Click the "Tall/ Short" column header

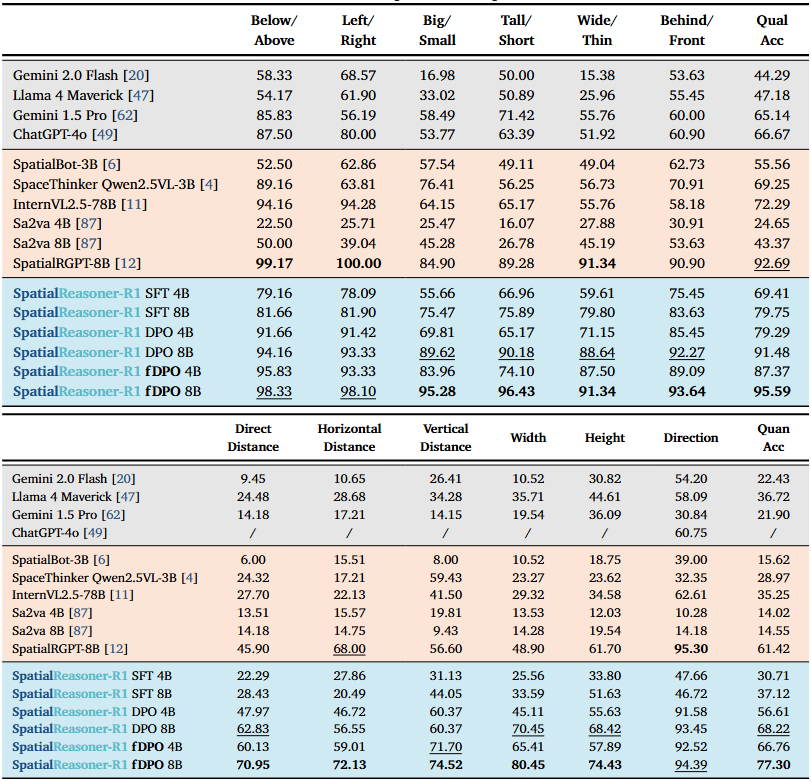[516, 30]
